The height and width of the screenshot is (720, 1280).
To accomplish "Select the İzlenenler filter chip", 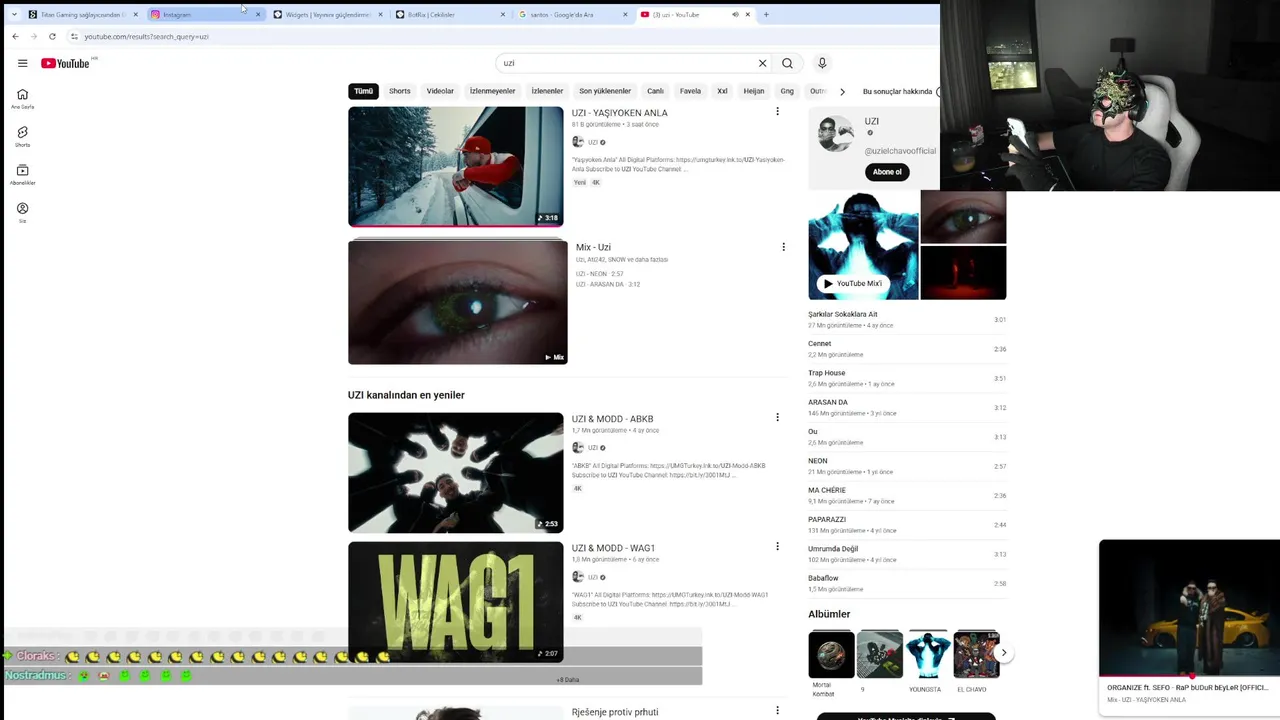I will coord(547,91).
